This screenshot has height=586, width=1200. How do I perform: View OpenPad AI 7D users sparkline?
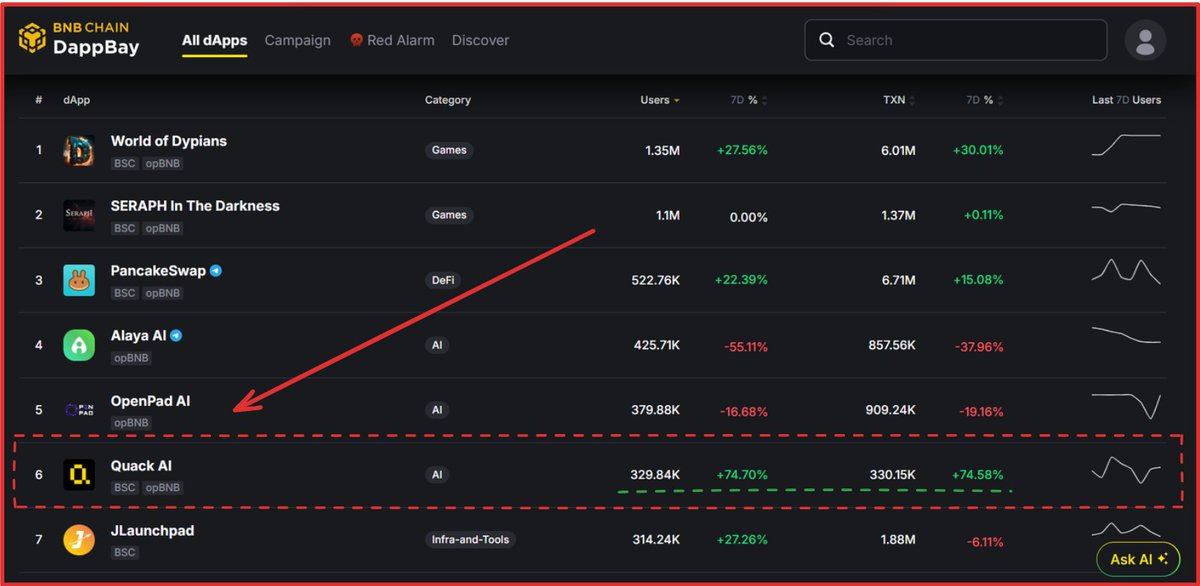[1126, 406]
